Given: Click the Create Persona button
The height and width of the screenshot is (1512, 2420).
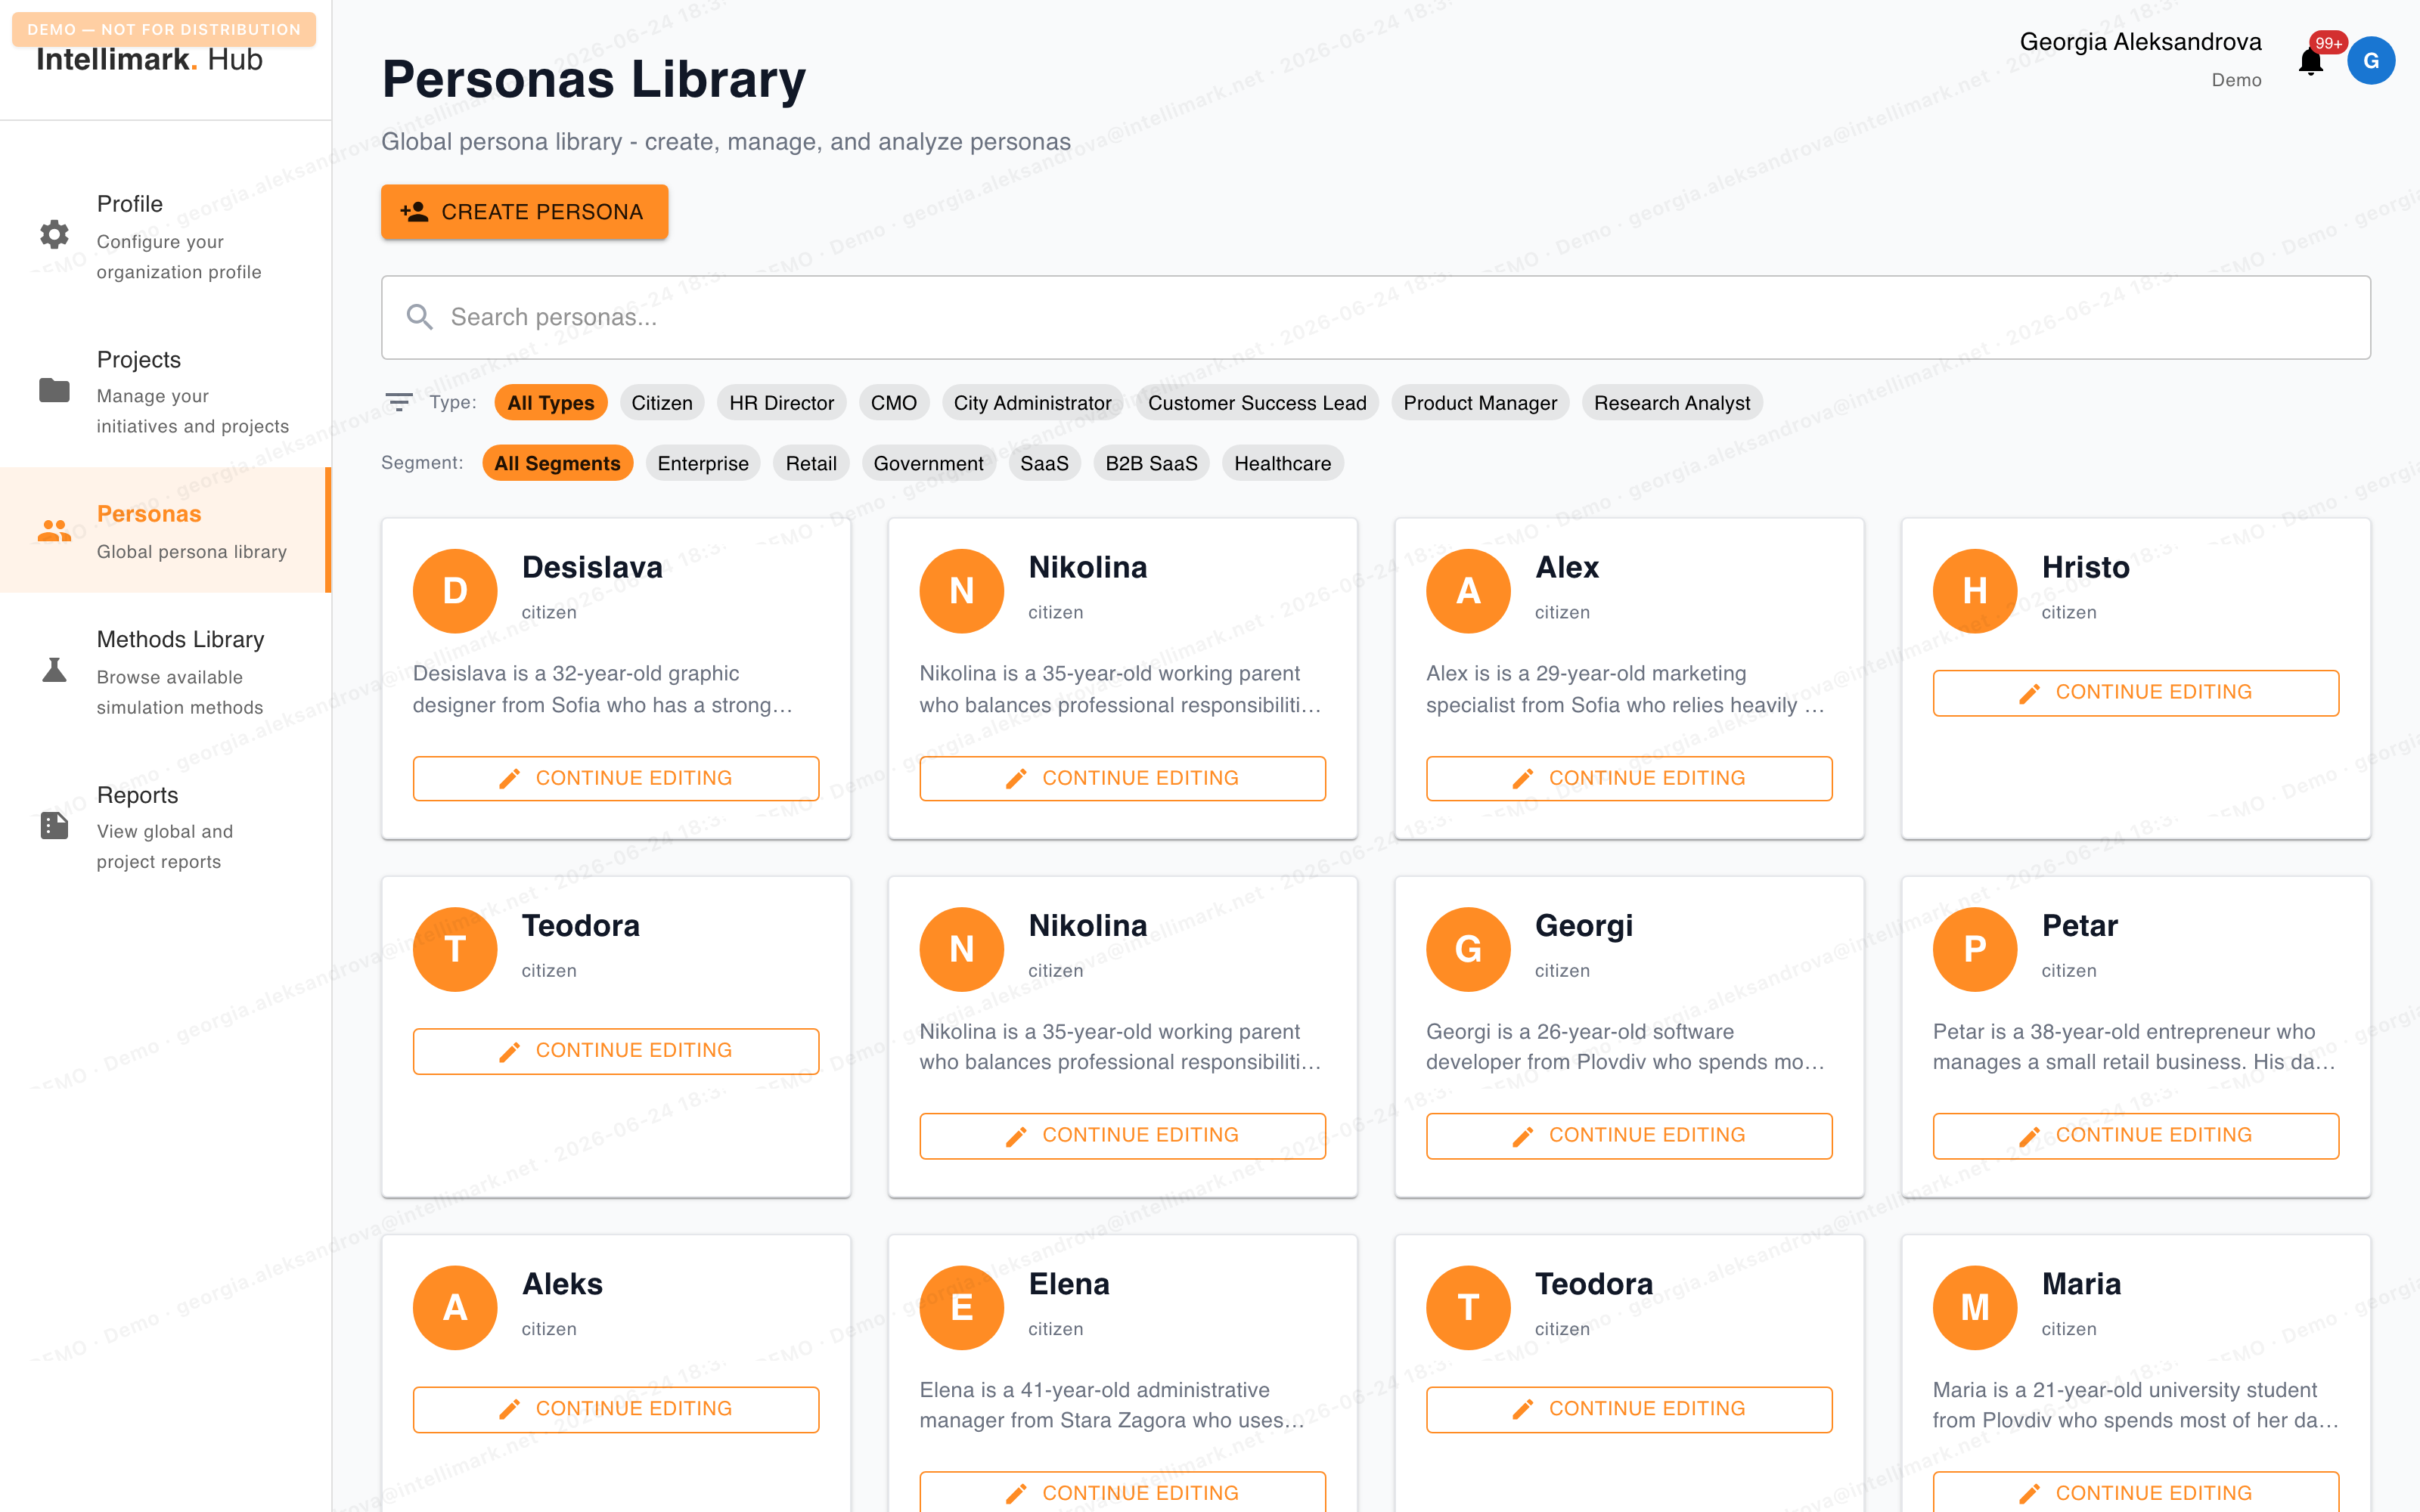Looking at the screenshot, I should [x=524, y=212].
